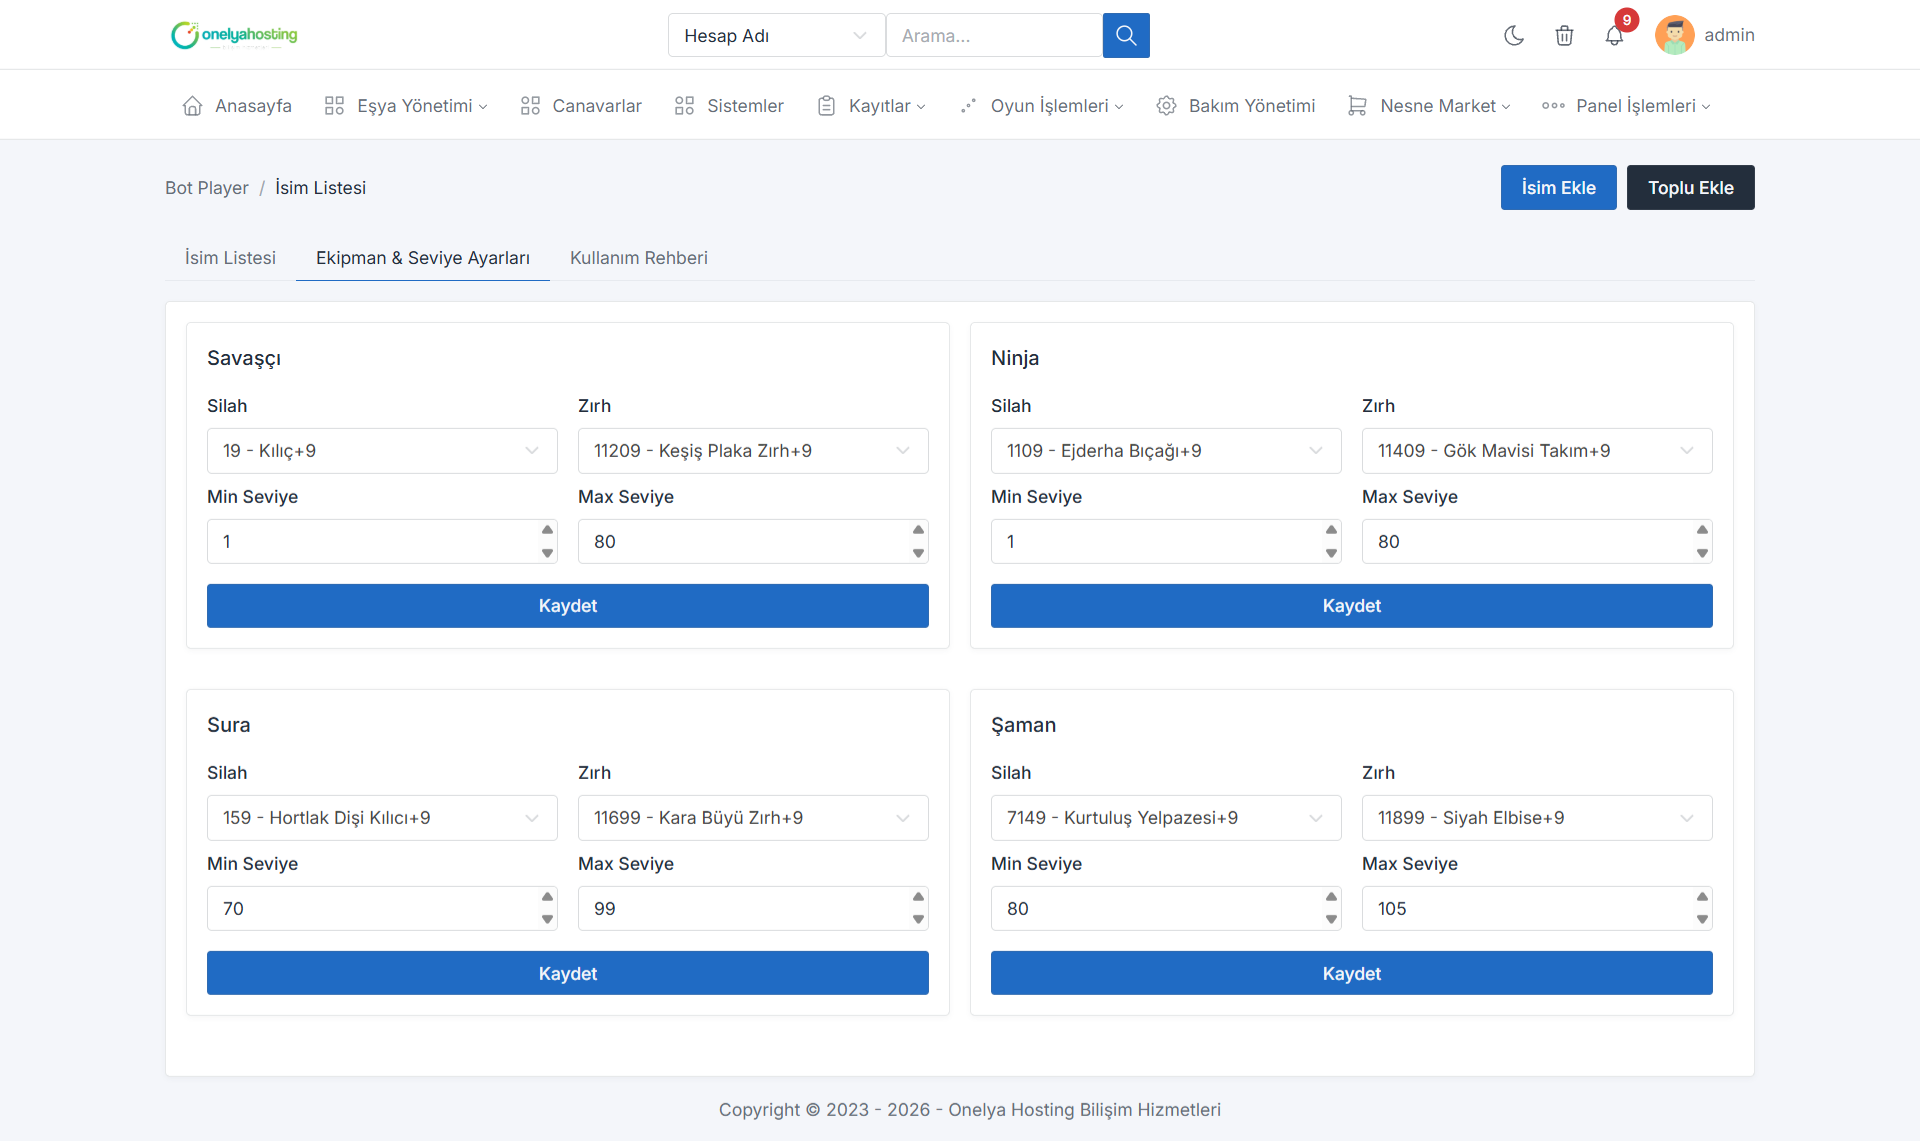Open Savaşçı Silah dropdown

(x=382, y=451)
